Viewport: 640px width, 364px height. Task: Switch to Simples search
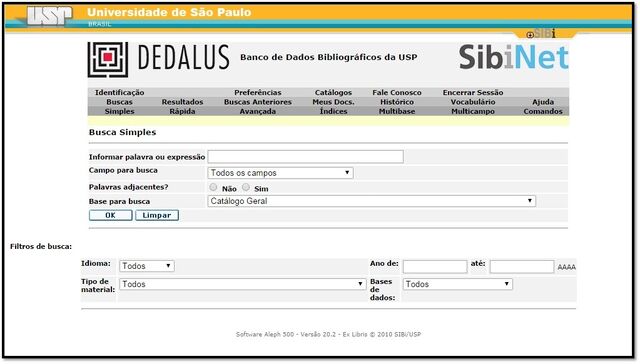(120, 111)
